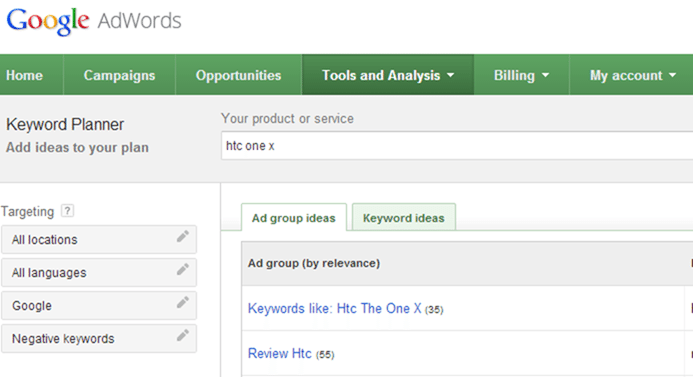
Task: Open the Review Htc ad group link
Action: 280,353
